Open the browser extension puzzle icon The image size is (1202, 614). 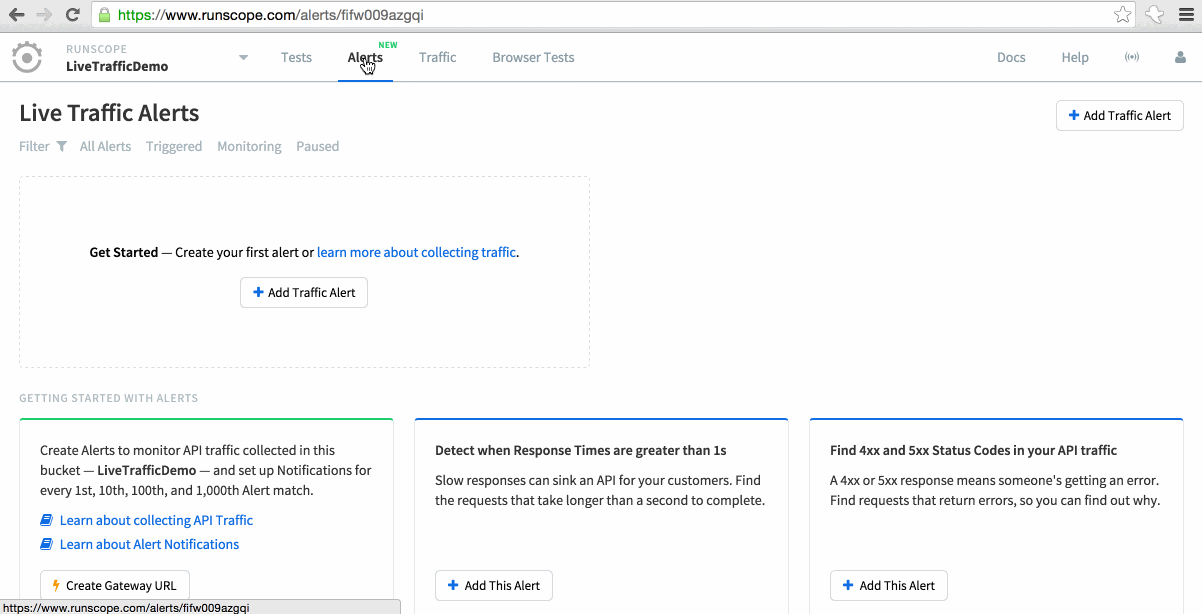coord(1155,15)
